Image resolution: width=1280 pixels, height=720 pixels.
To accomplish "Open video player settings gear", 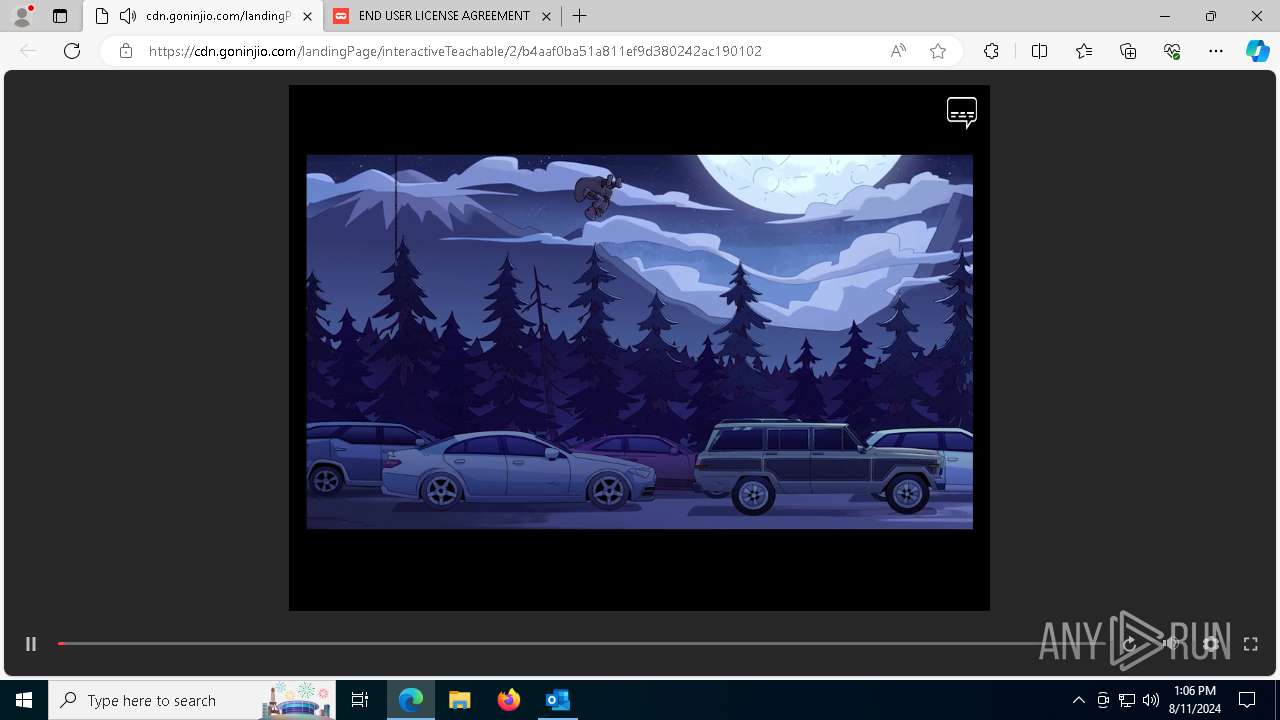I will coord(1211,644).
